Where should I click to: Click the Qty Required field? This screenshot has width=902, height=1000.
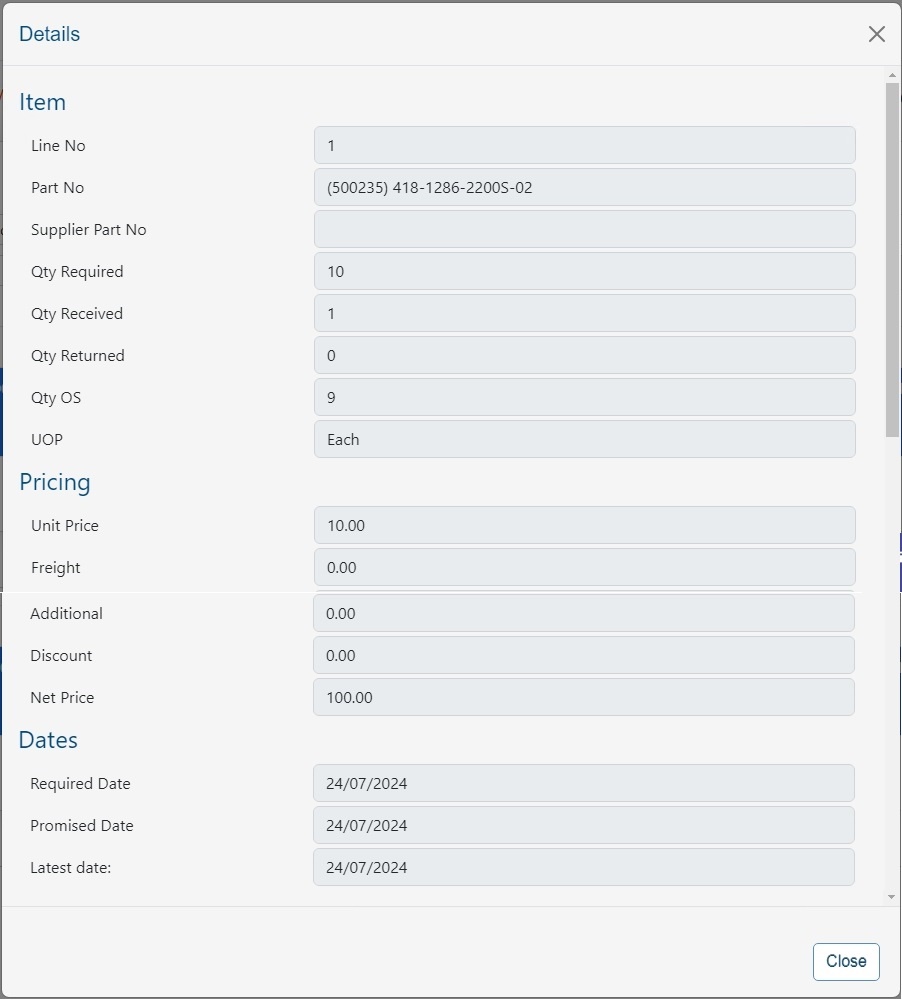point(584,271)
